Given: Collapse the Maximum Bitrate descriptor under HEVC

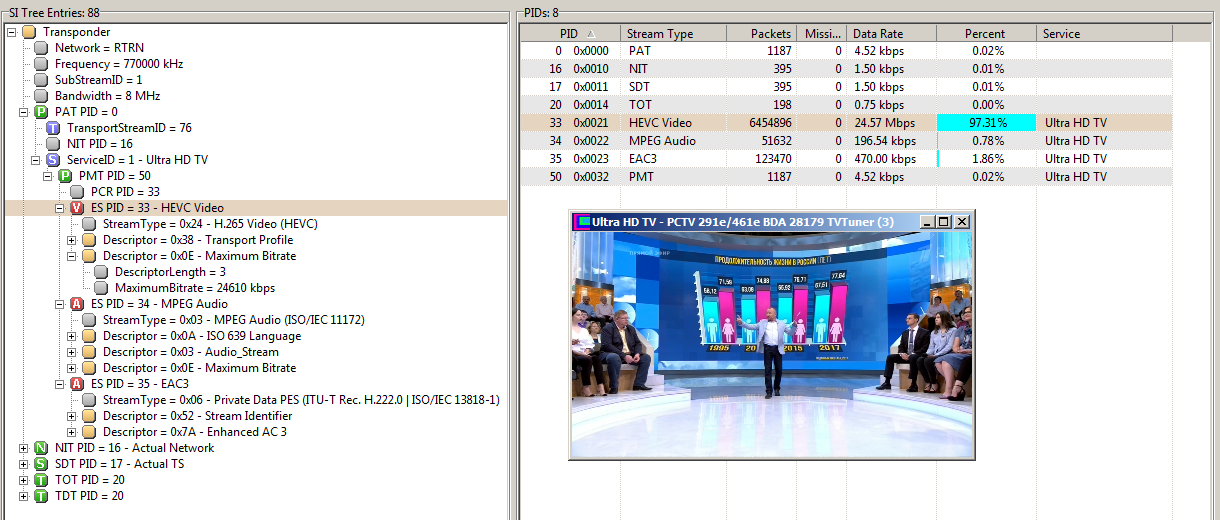Looking at the screenshot, I should [x=72, y=256].
